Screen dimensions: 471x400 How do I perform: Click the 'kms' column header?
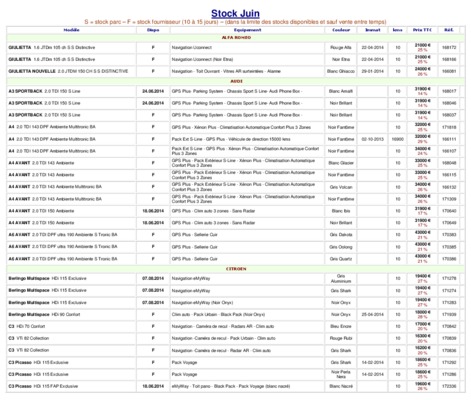397,30
